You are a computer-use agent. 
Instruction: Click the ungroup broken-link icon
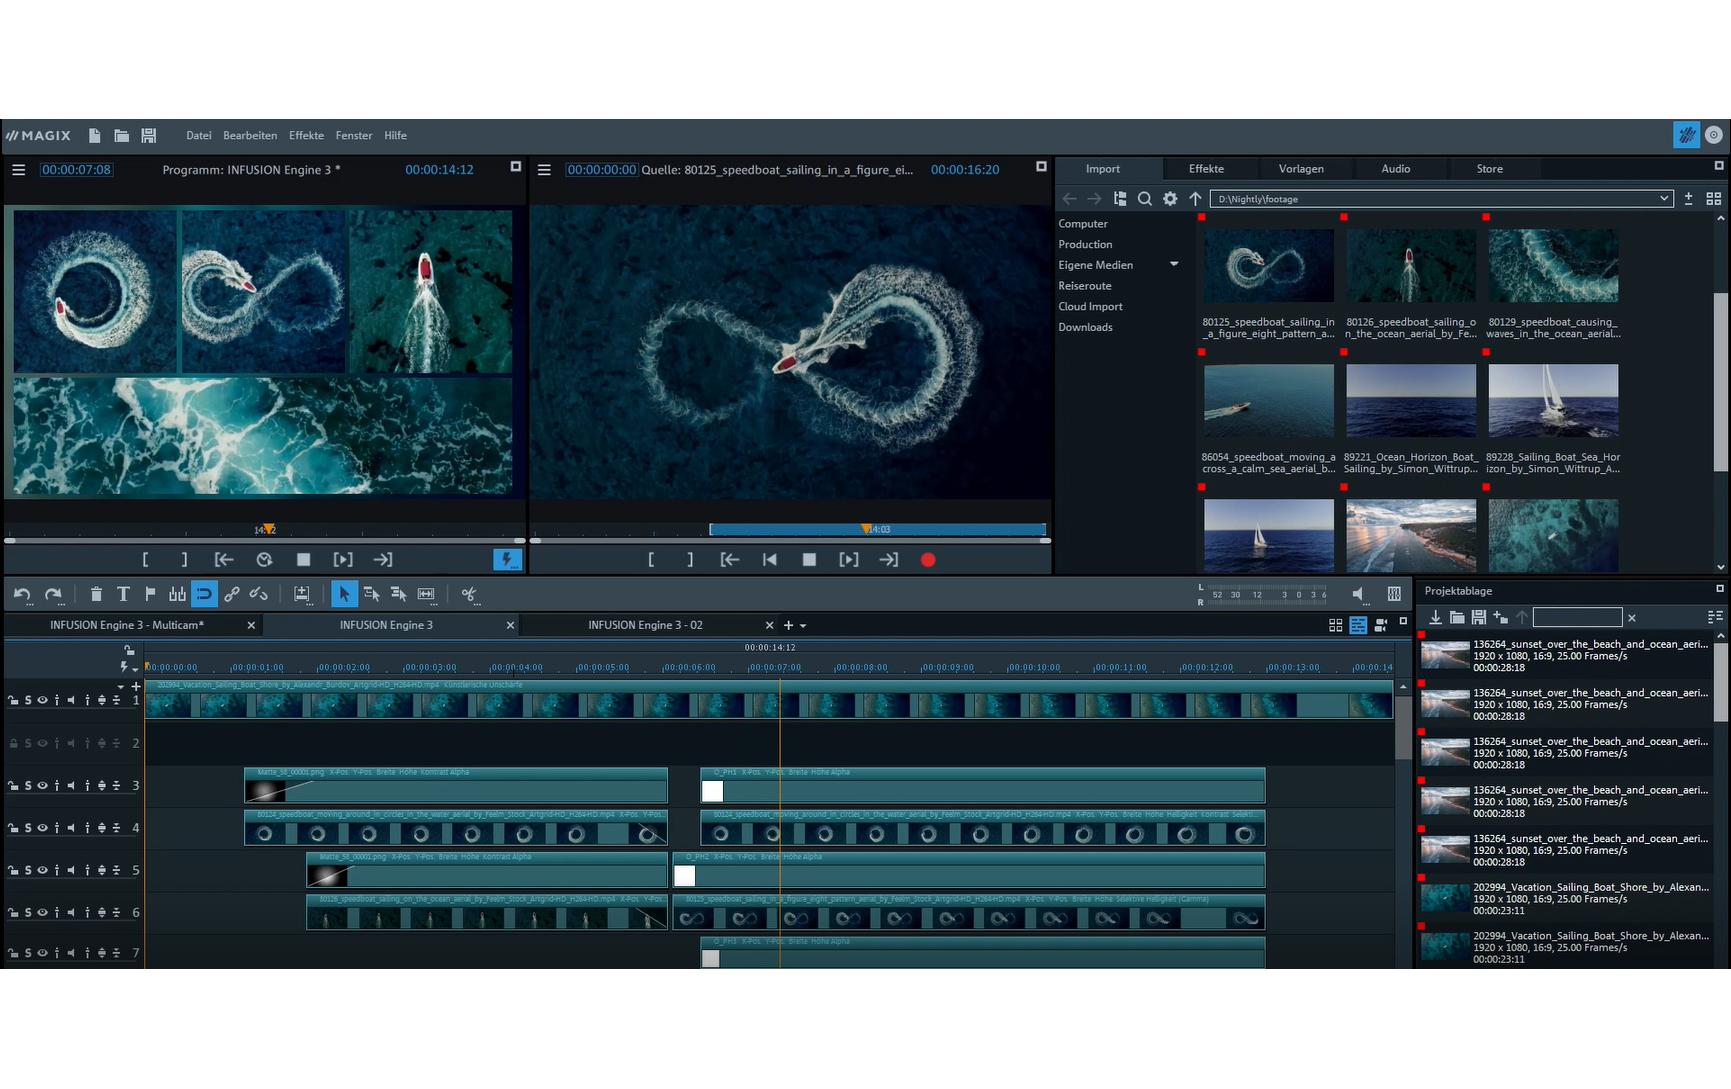click(x=258, y=594)
